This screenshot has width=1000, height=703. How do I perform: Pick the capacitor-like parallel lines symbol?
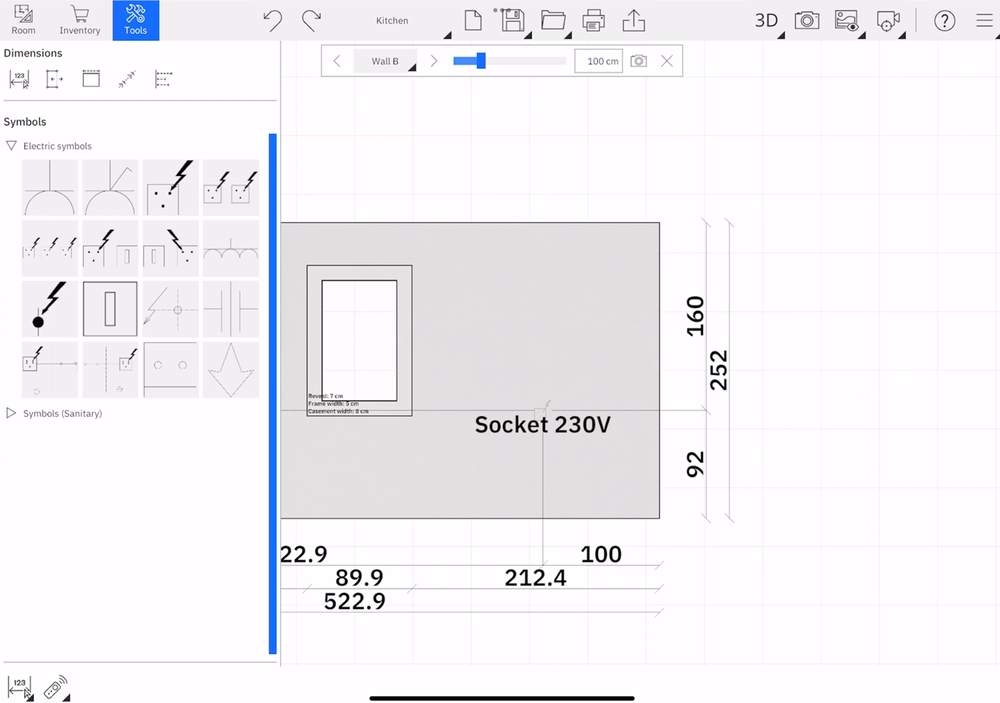(x=231, y=309)
